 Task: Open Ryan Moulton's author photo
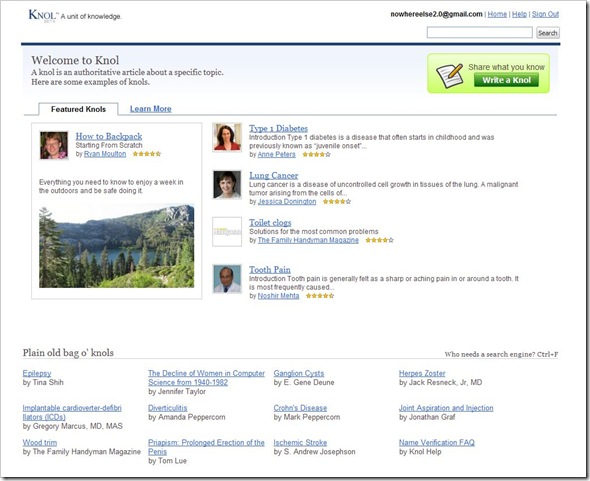[54, 145]
